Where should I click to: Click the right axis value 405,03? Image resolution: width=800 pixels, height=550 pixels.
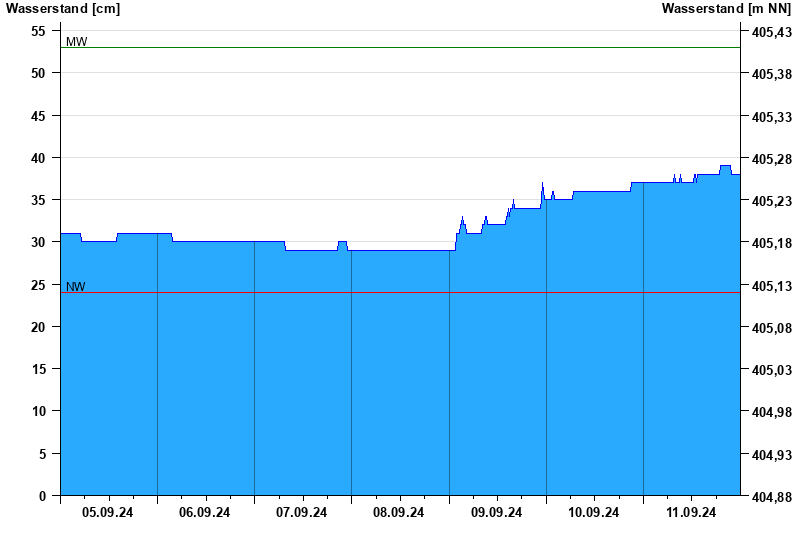(772, 370)
